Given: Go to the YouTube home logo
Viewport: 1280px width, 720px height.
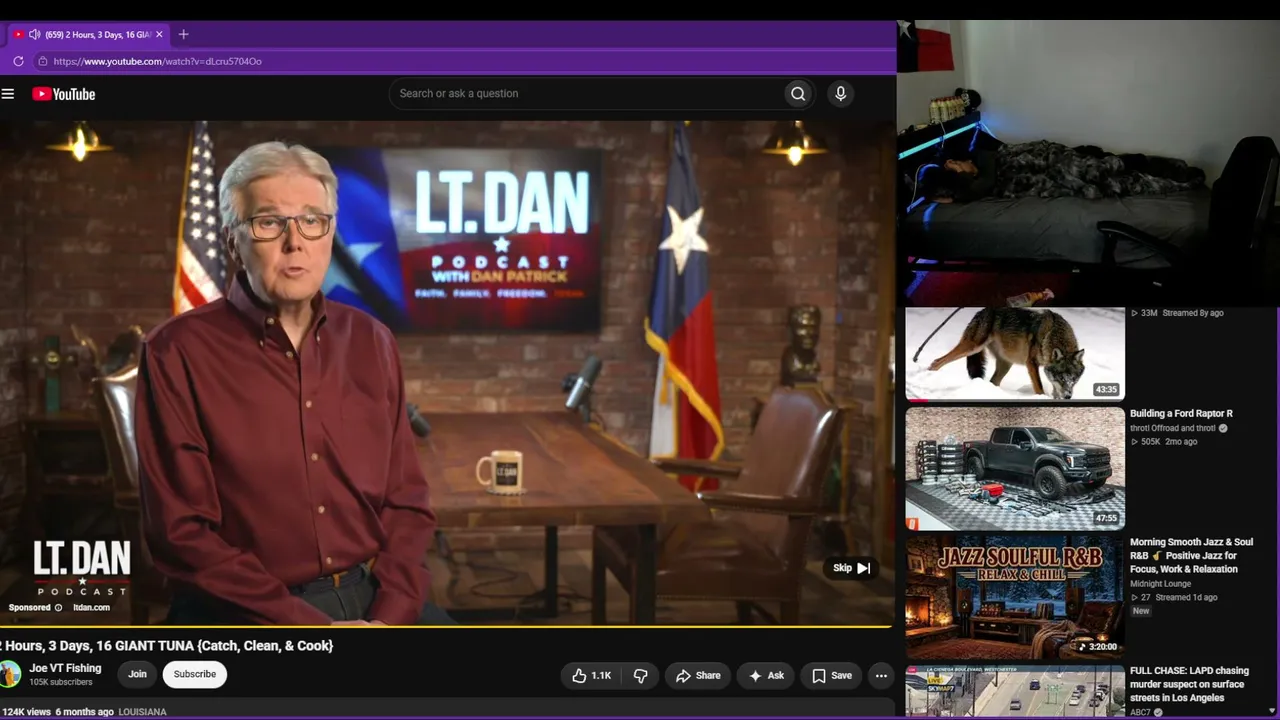Looking at the screenshot, I should (63, 94).
